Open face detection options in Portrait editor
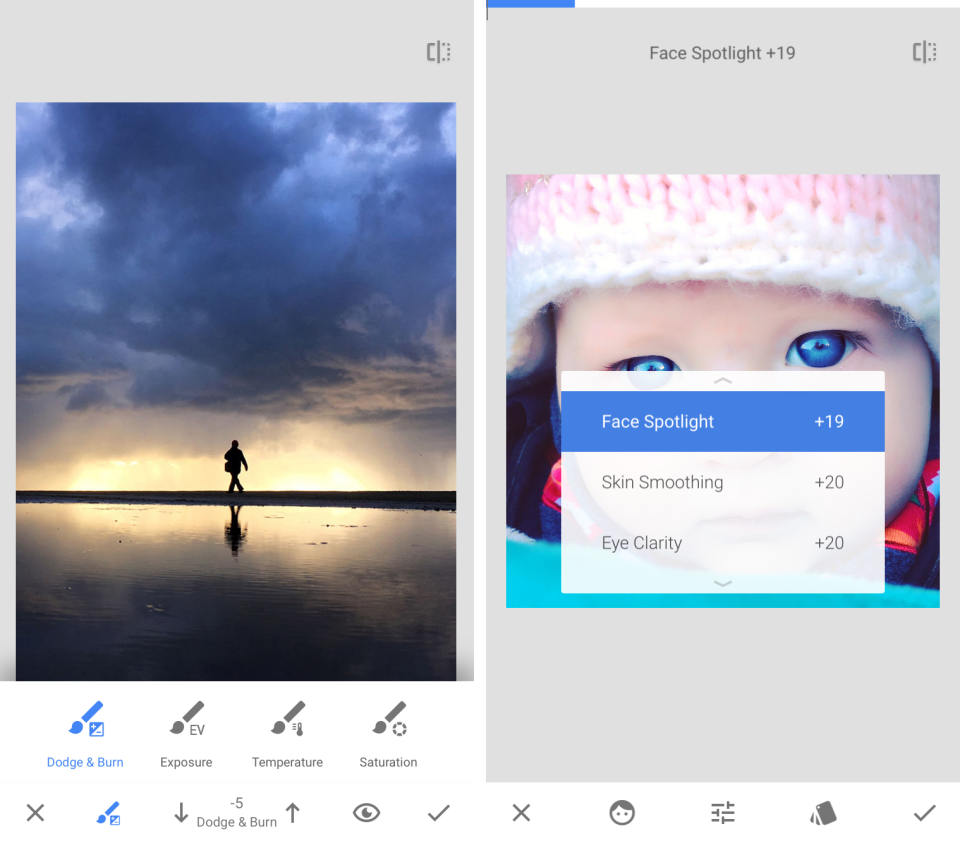 621,813
